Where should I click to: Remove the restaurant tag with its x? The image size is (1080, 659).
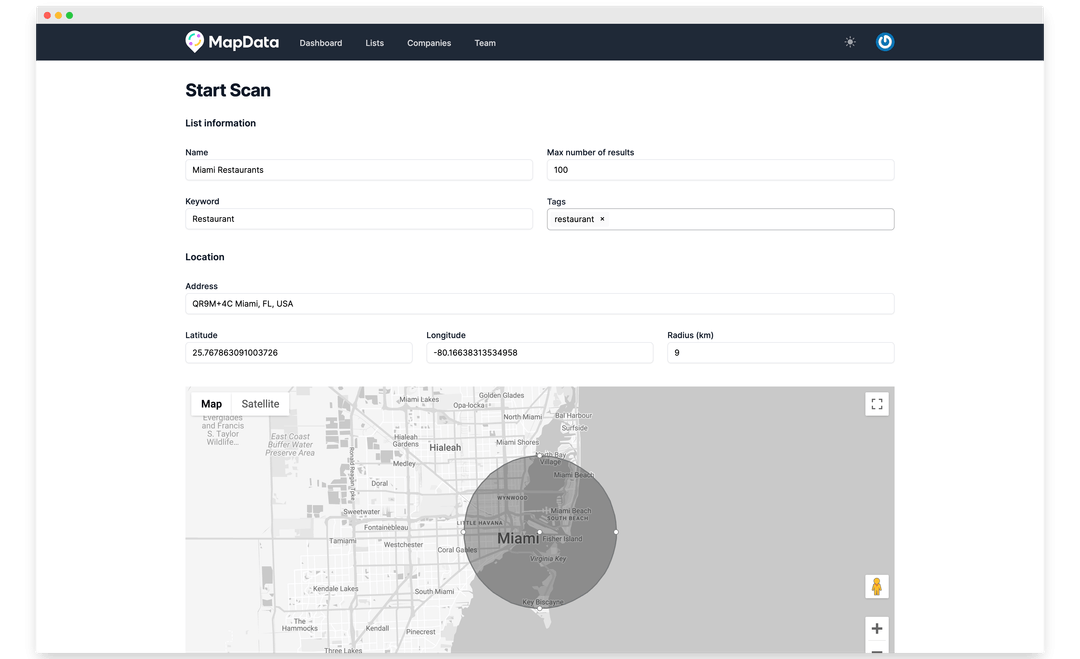point(602,219)
